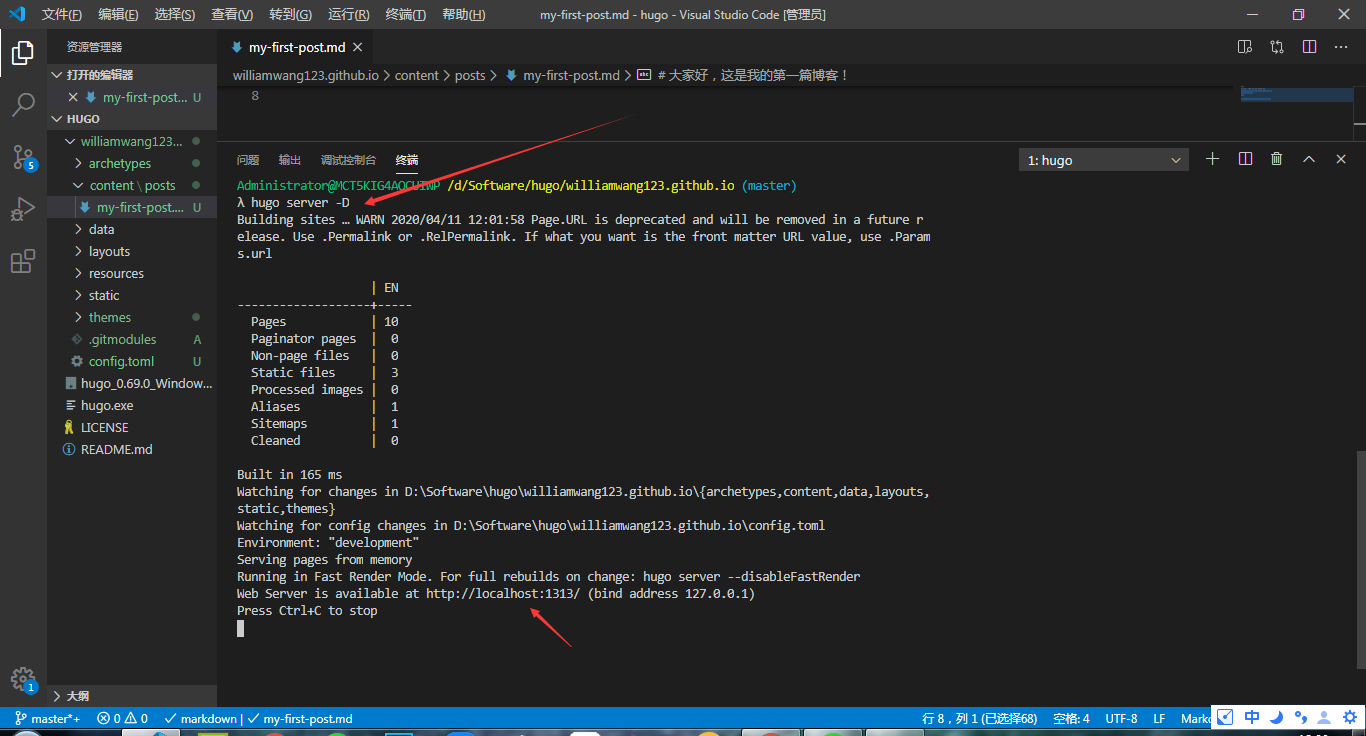Click the williamwang123.github.io breadcrumb
1366x736 pixels.
coord(306,75)
